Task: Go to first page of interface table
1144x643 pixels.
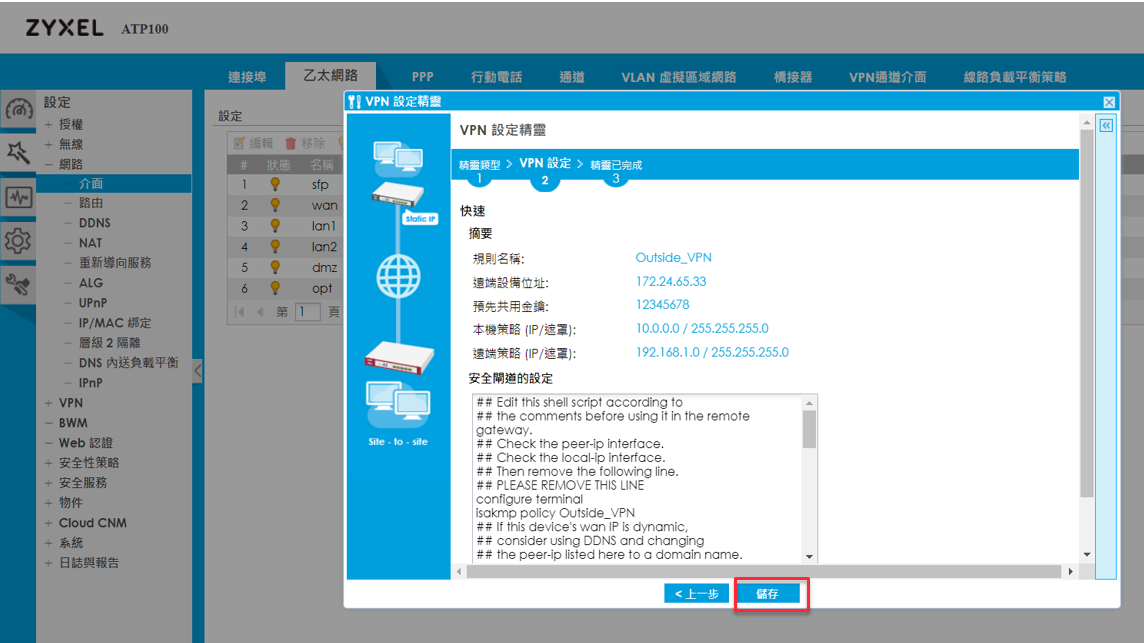Action: click(x=239, y=312)
